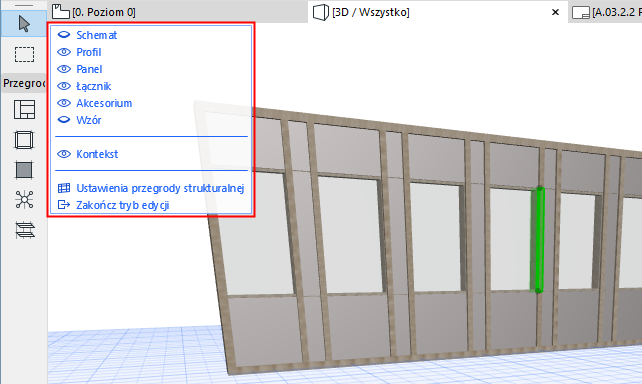Toggle visibility of Panel
Image resolution: width=642 pixels, height=384 pixels.
[64, 69]
